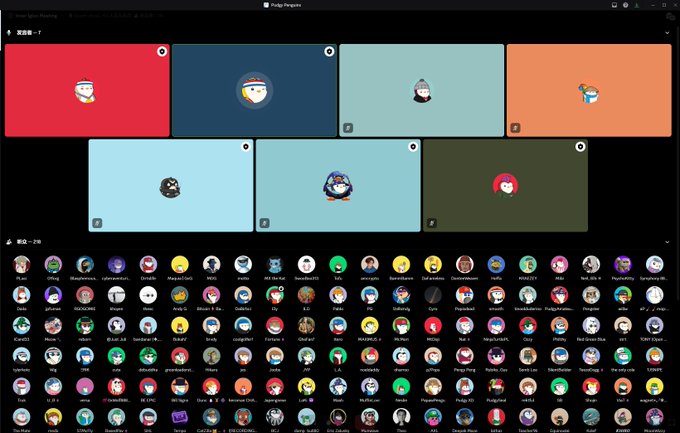Open the stage chat bubble icon
The width and height of the screenshot is (680, 433).
pyautogui.click(x=670, y=16)
